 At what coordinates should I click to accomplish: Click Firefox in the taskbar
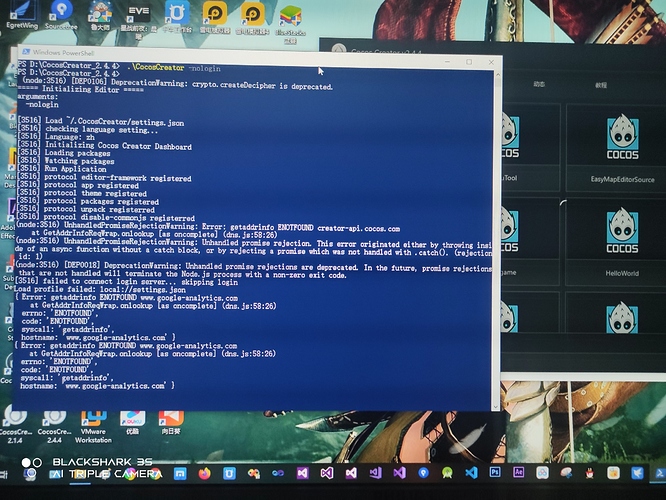204,473
